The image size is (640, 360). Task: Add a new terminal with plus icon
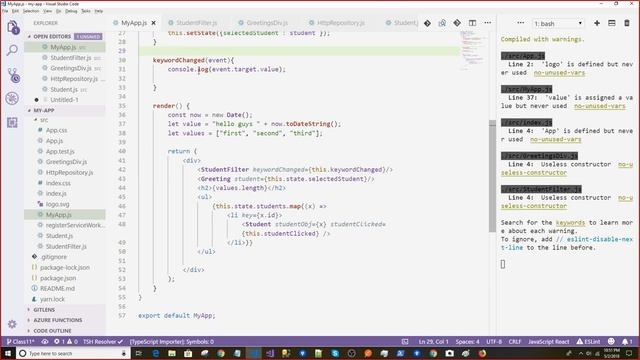click(x=597, y=23)
